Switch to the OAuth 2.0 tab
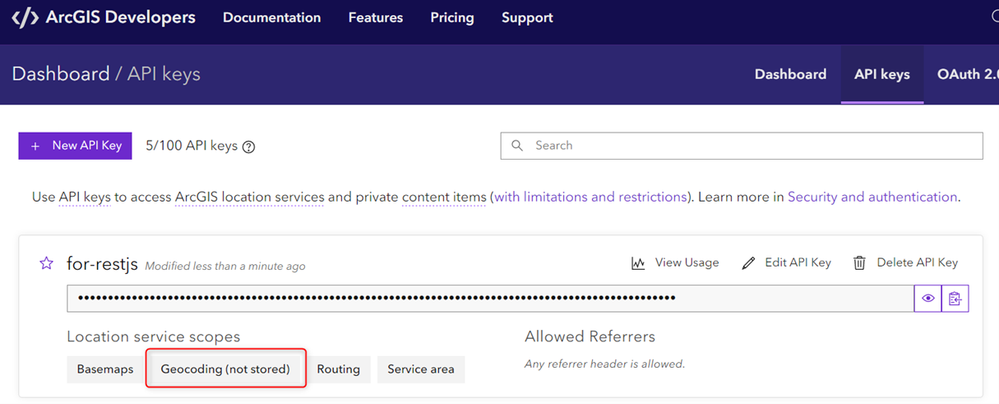The height and width of the screenshot is (404, 999). point(967,74)
